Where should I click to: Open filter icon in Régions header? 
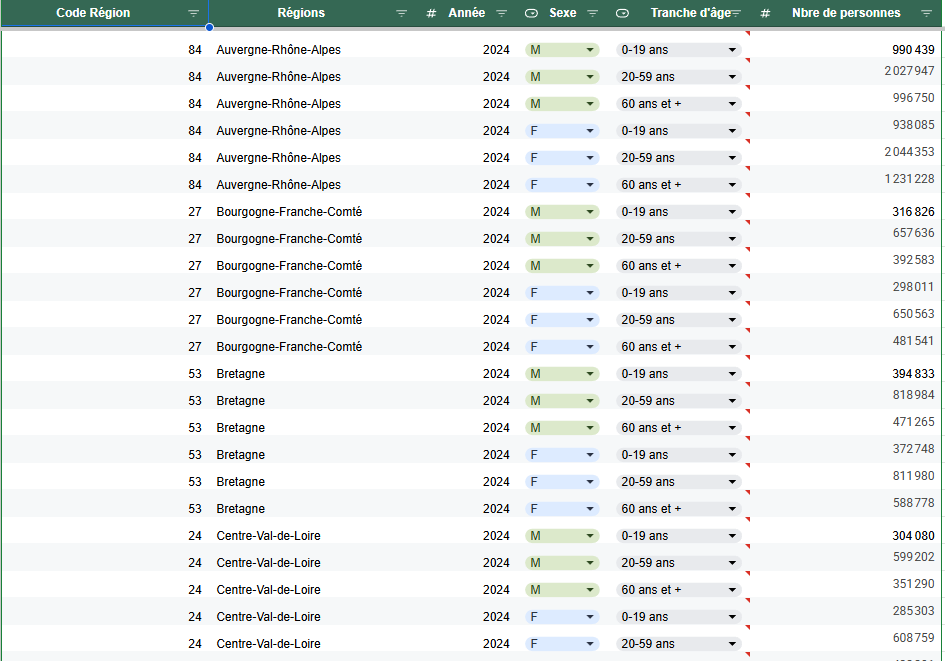pyautogui.click(x=401, y=14)
